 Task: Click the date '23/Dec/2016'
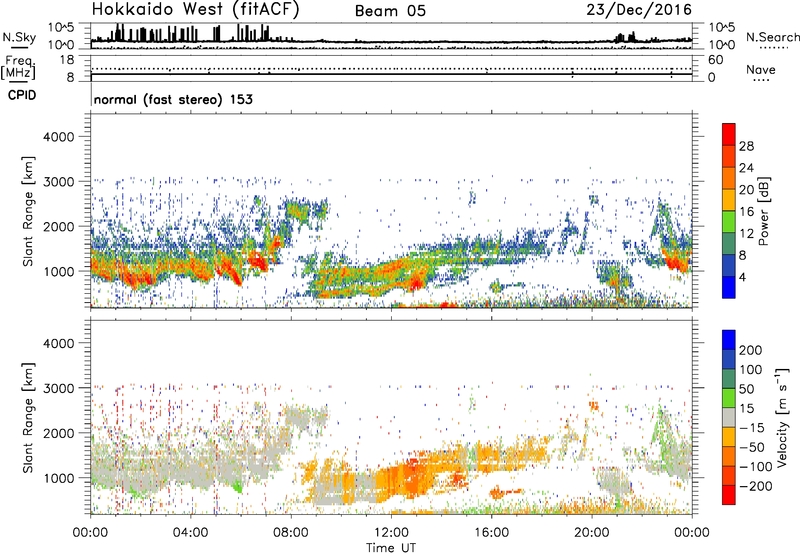(639, 10)
